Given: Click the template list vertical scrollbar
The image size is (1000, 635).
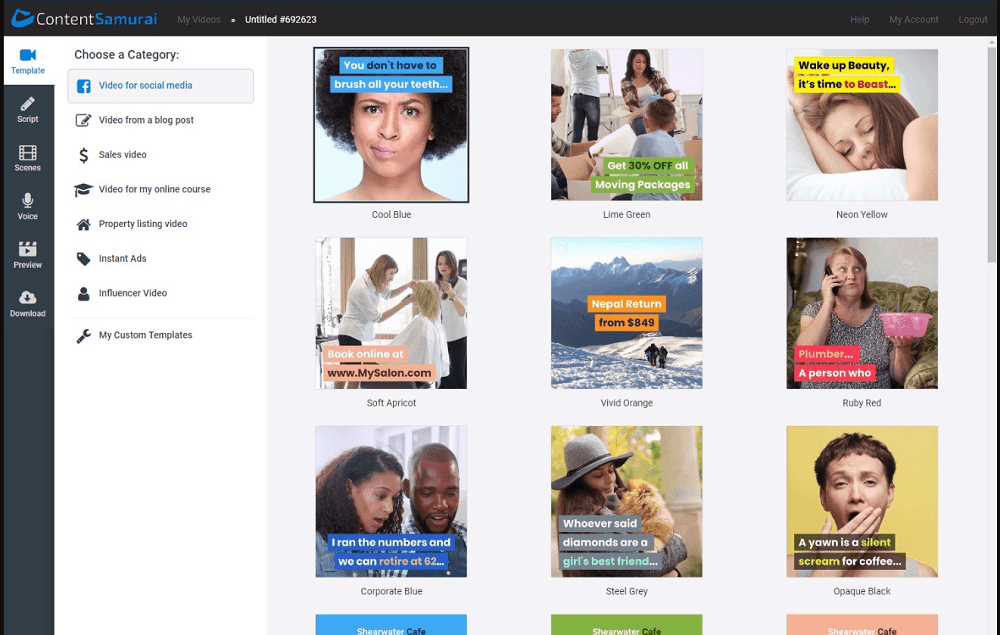Looking at the screenshot, I should click(x=991, y=153).
